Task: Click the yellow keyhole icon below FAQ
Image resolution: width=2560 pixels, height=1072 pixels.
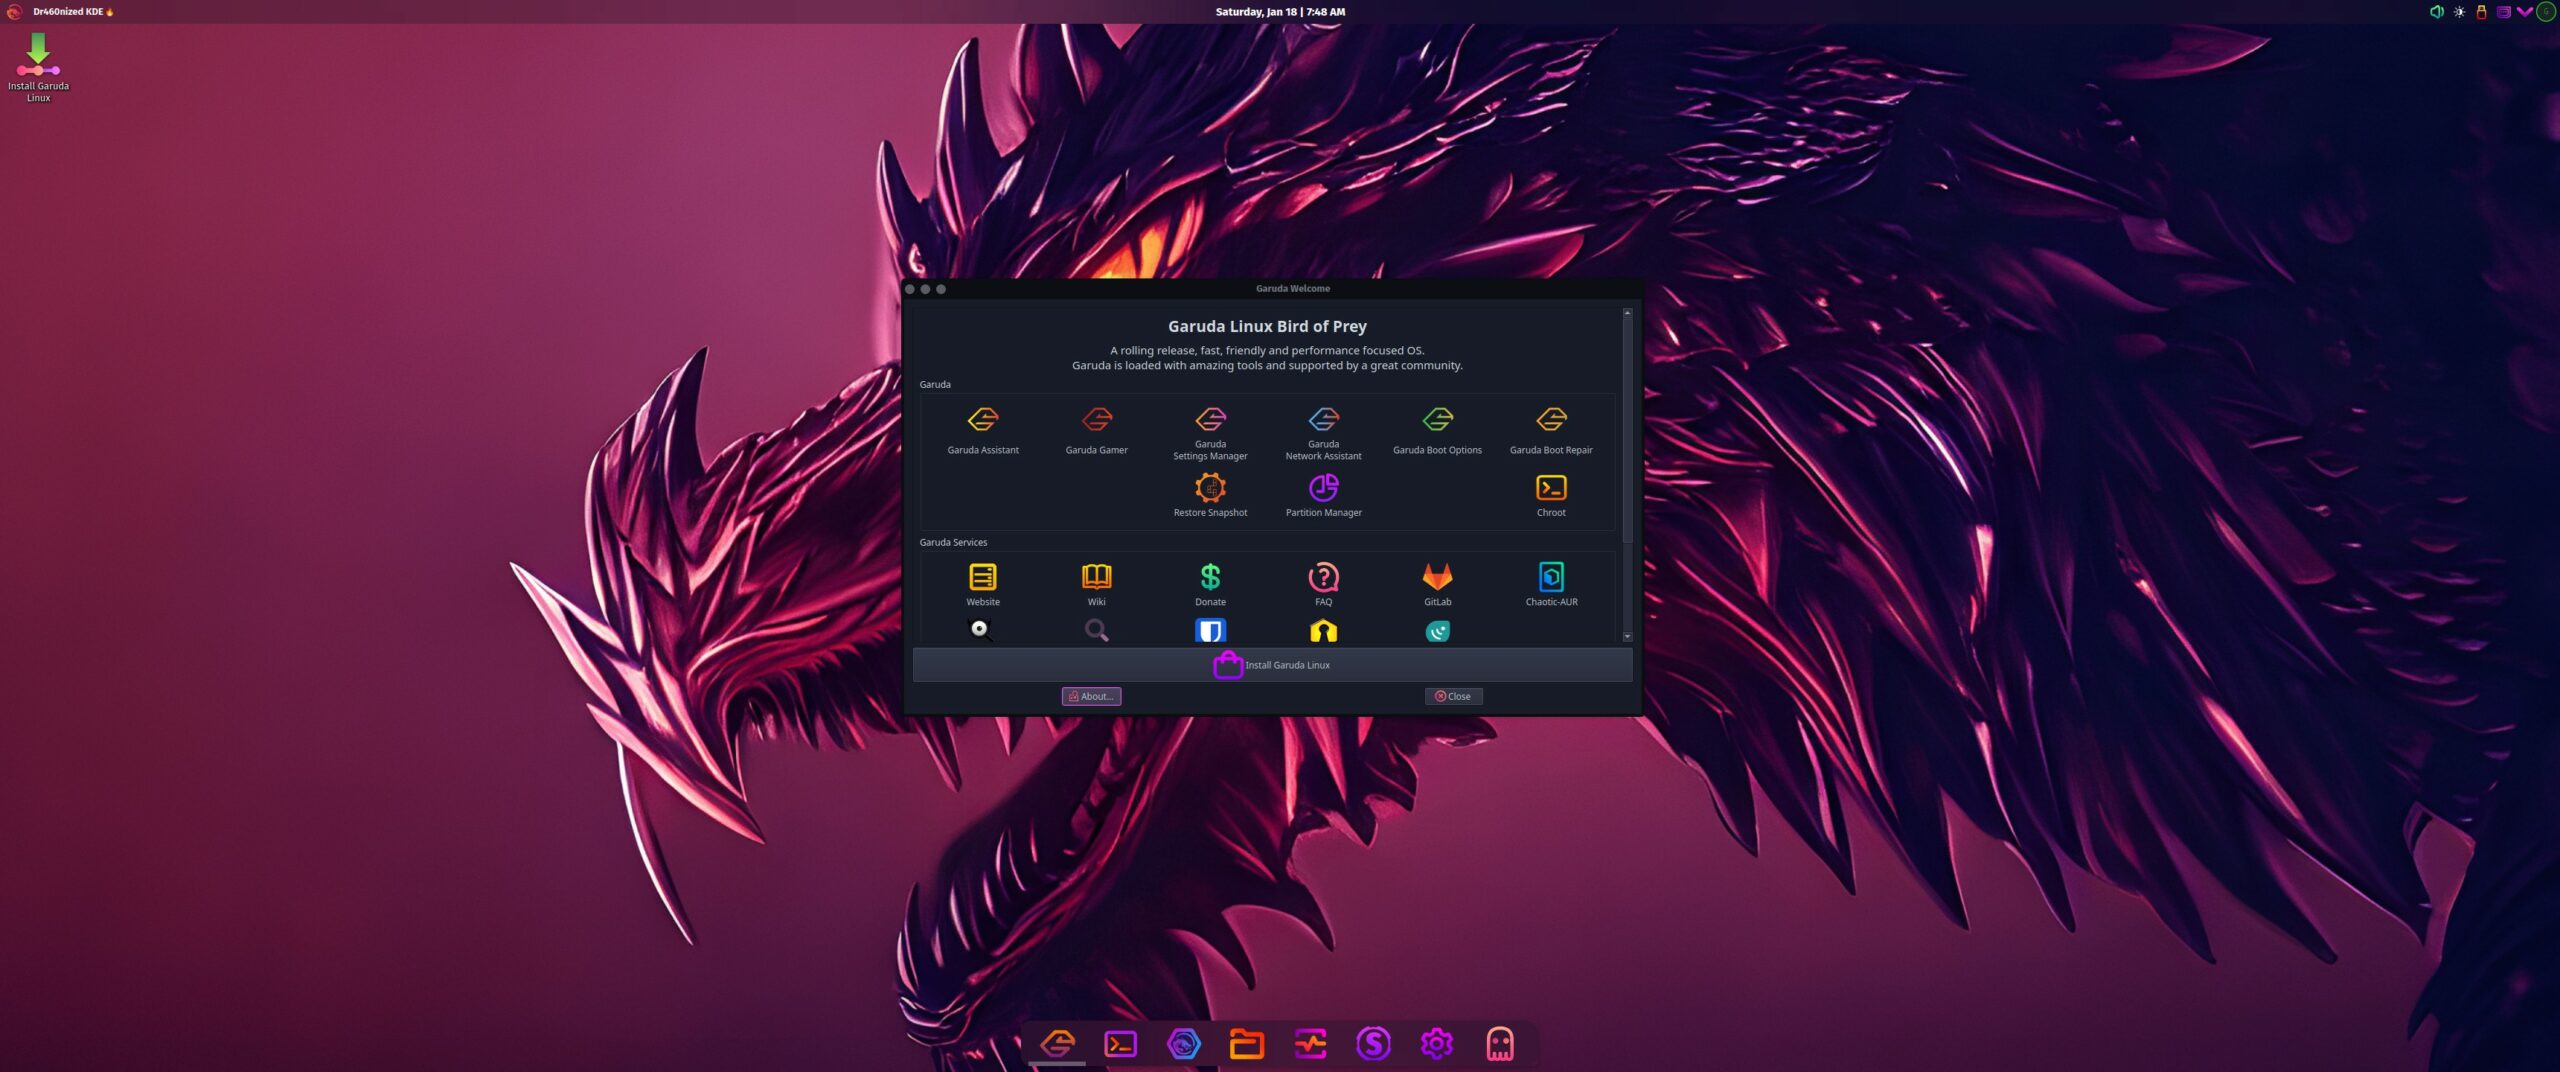Action: pyautogui.click(x=1323, y=630)
